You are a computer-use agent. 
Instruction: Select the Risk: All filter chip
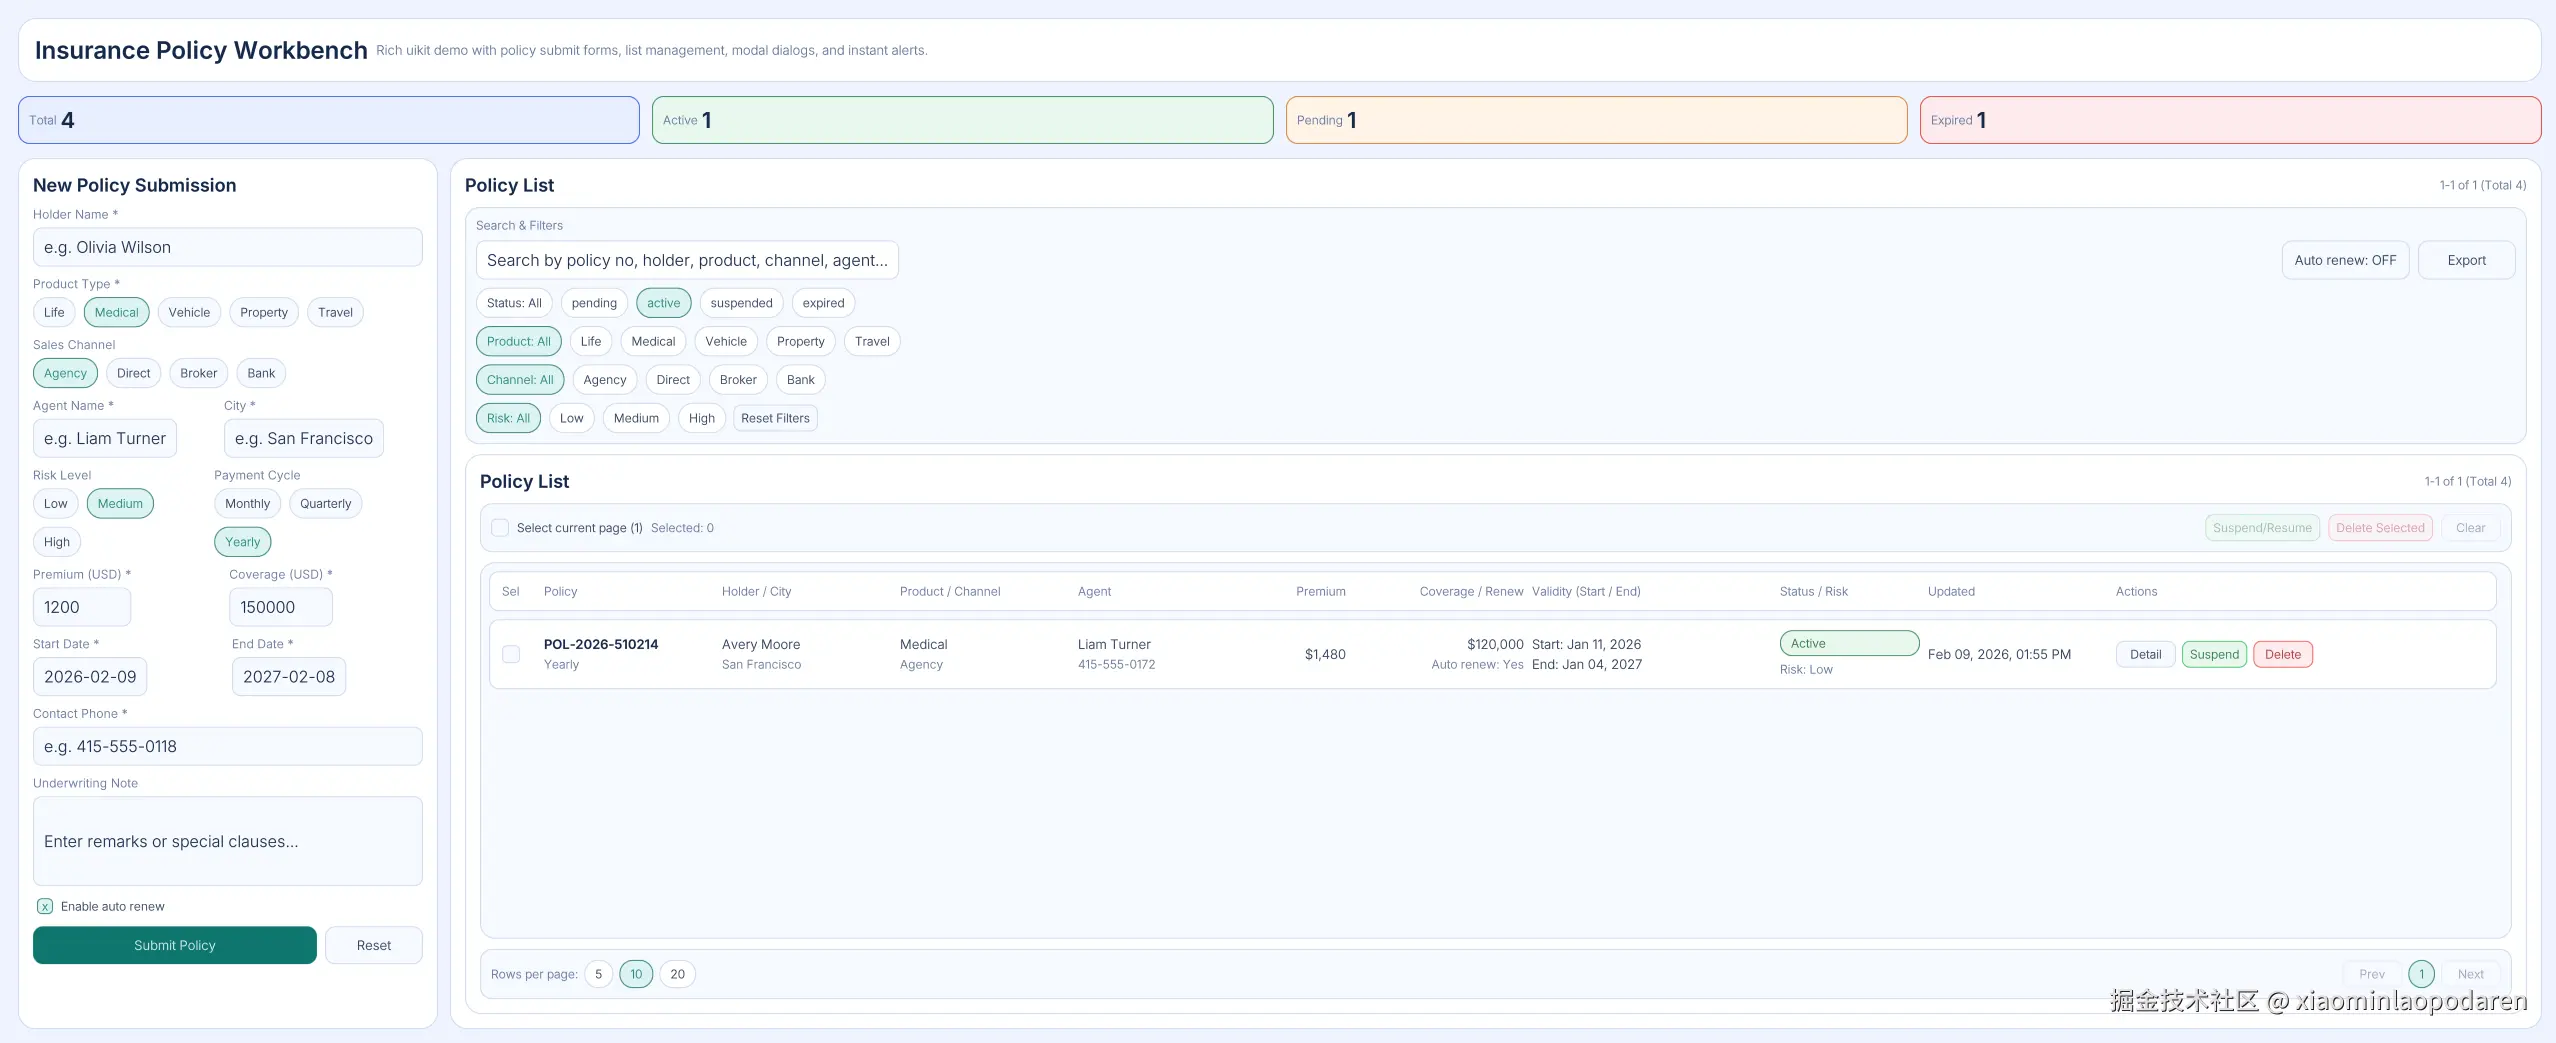pyautogui.click(x=509, y=418)
